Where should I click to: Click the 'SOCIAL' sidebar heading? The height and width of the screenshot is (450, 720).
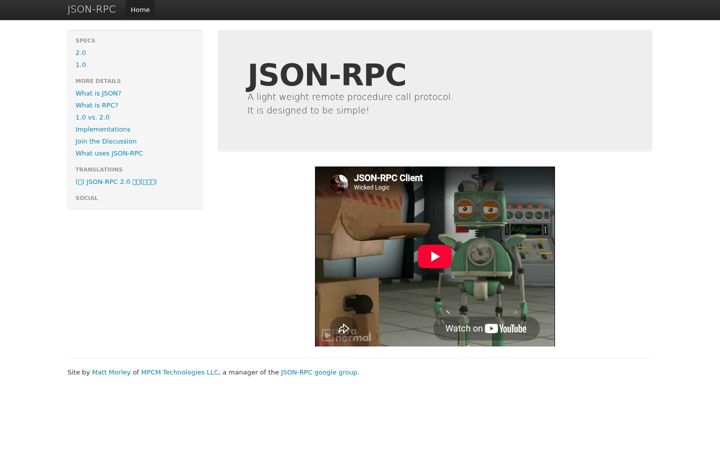[87, 198]
